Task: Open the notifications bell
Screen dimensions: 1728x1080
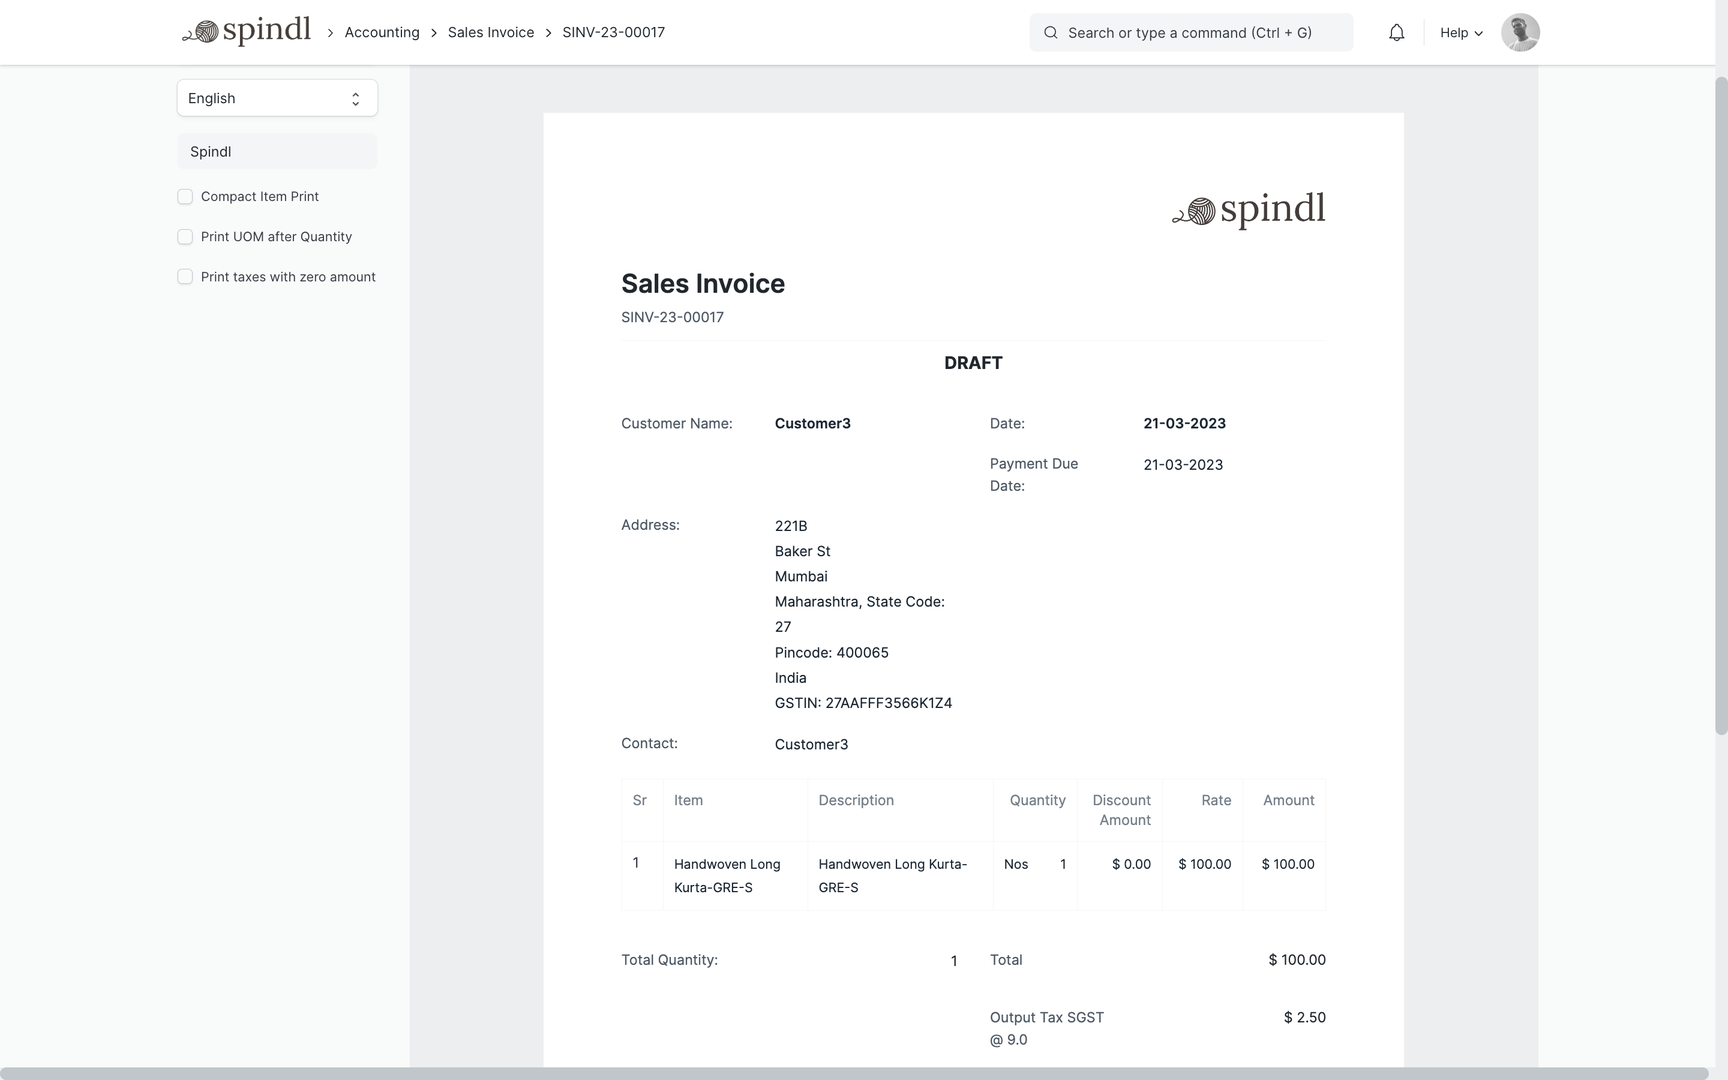Action: (x=1396, y=32)
